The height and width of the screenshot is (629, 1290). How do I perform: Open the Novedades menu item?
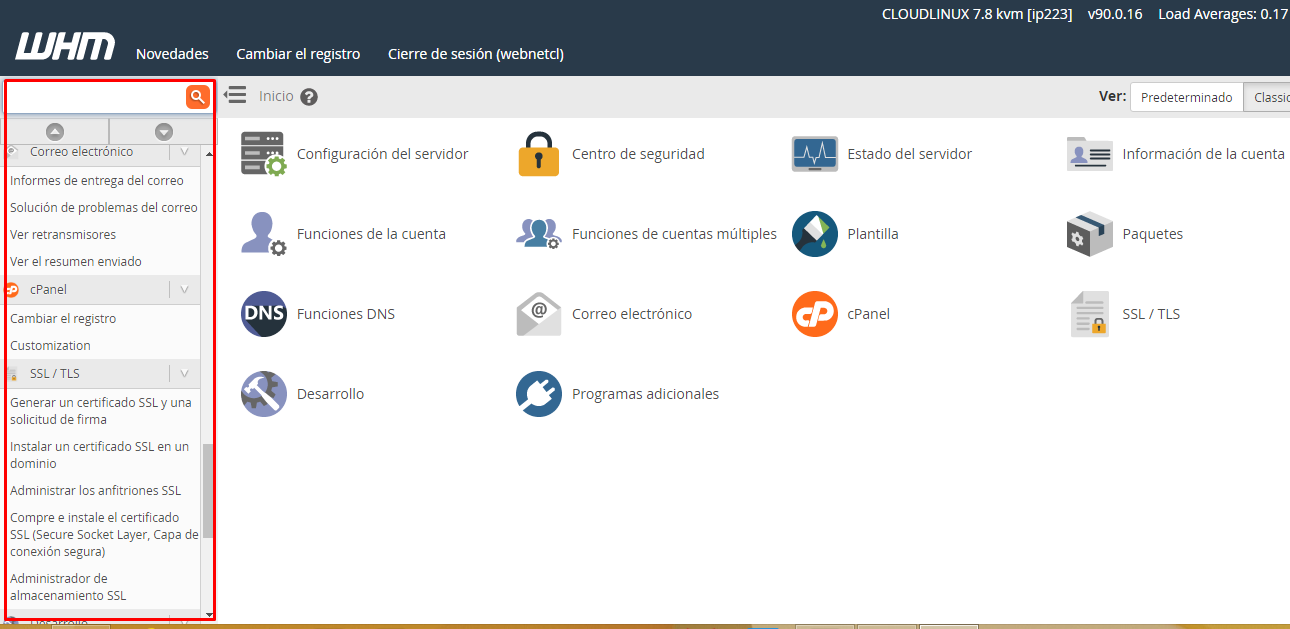[x=172, y=54]
